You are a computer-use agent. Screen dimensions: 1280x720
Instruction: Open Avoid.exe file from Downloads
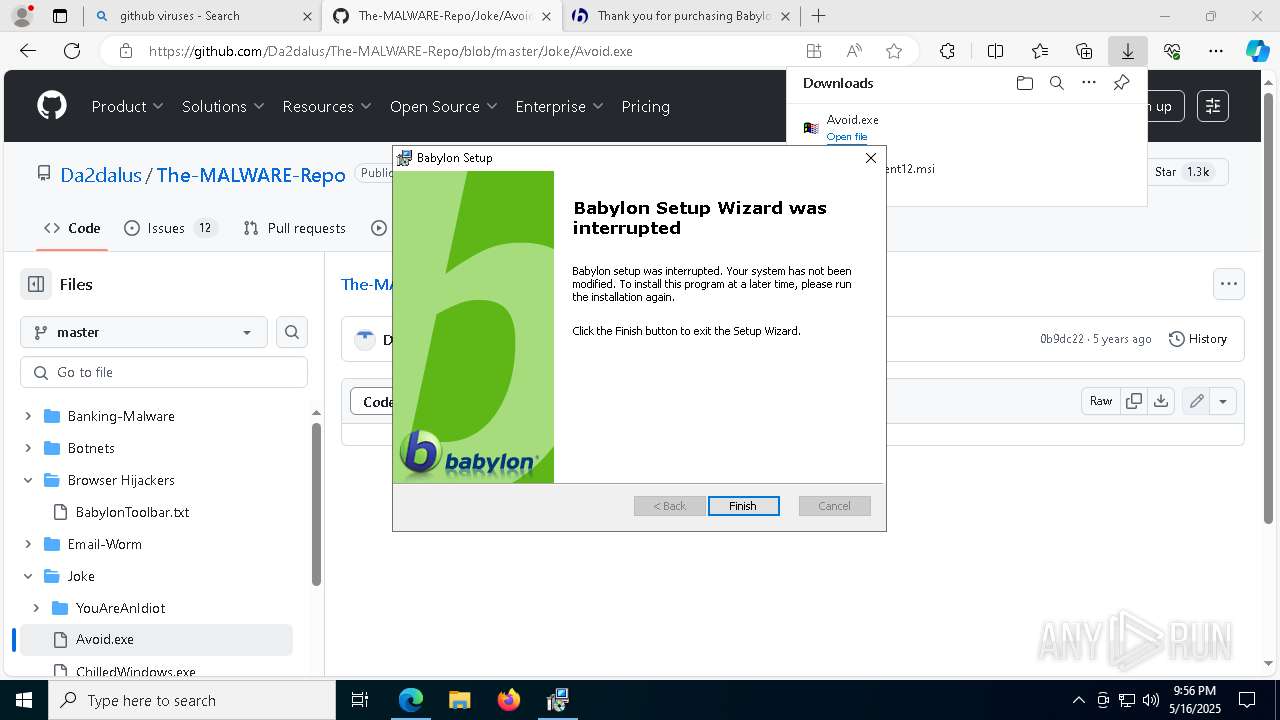coord(847,137)
